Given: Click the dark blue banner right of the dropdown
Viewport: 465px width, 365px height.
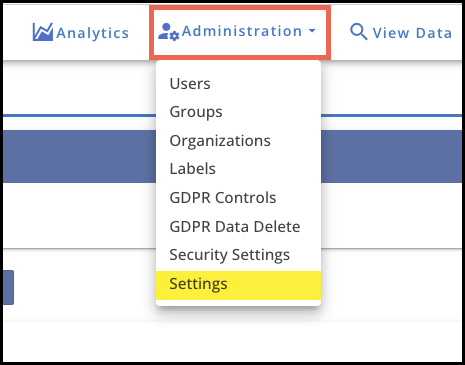Looking at the screenshot, I should (x=391, y=156).
